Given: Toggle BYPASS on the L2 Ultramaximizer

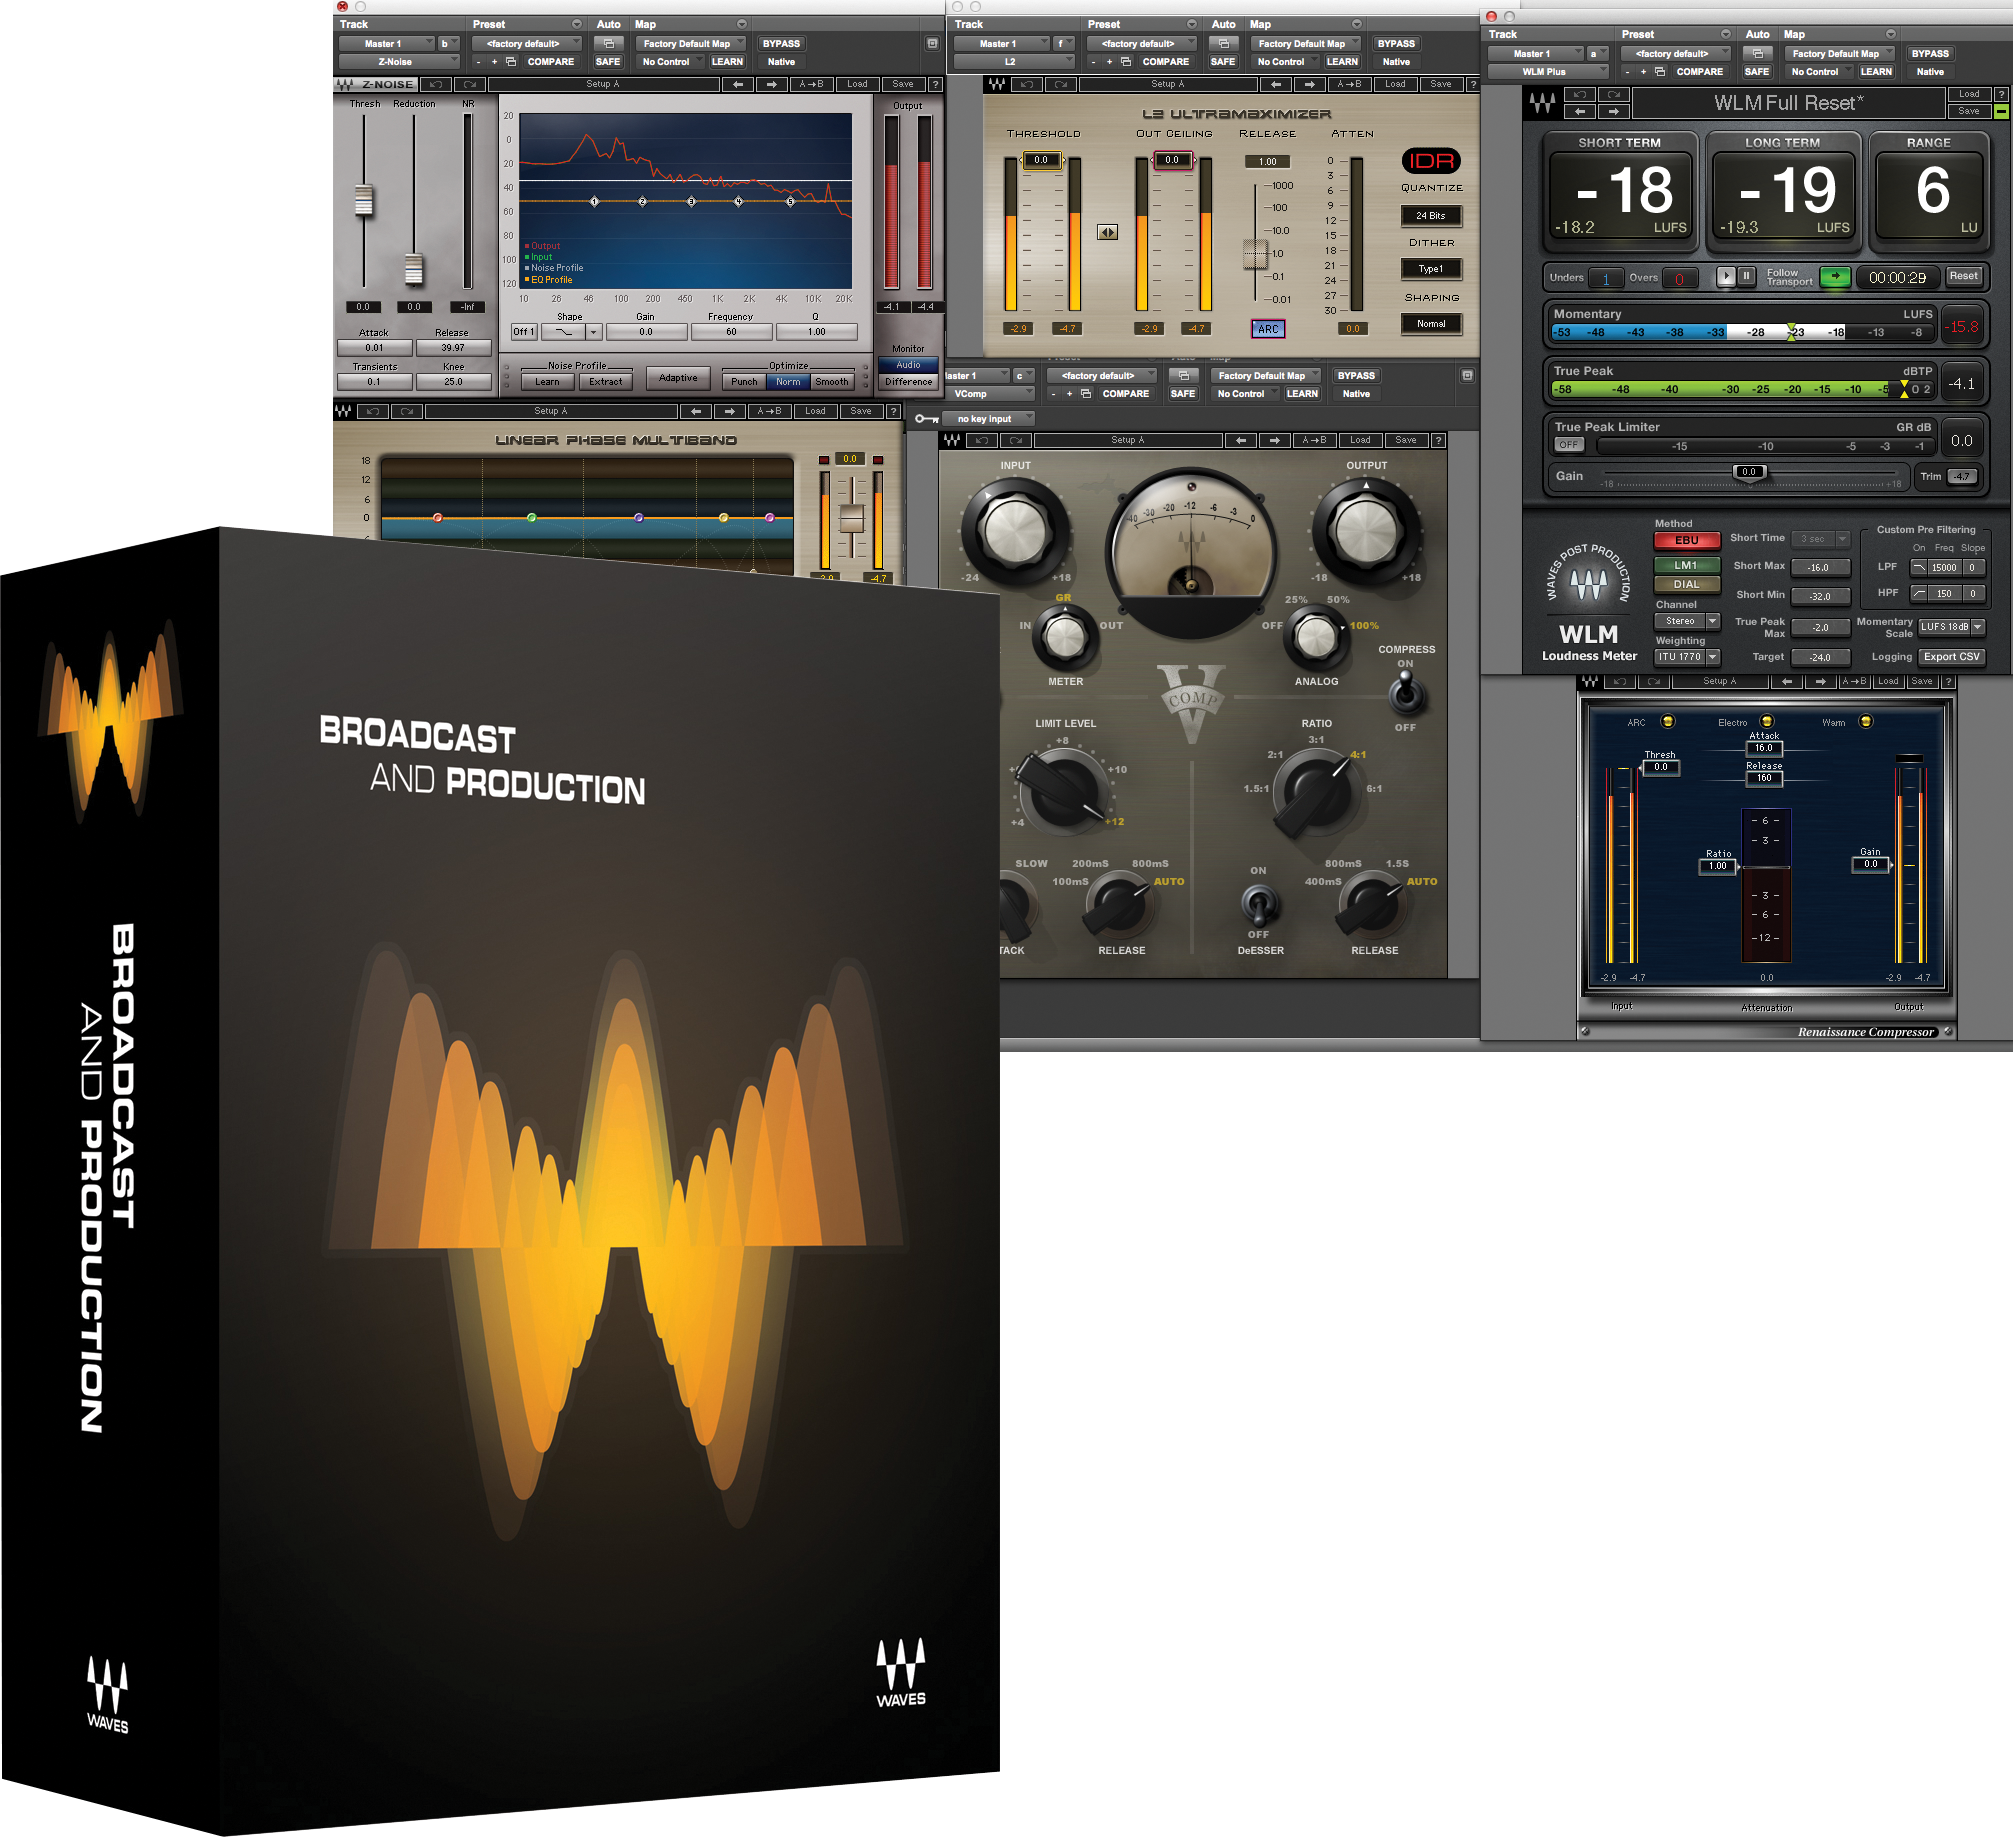Looking at the screenshot, I should tap(1395, 43).
